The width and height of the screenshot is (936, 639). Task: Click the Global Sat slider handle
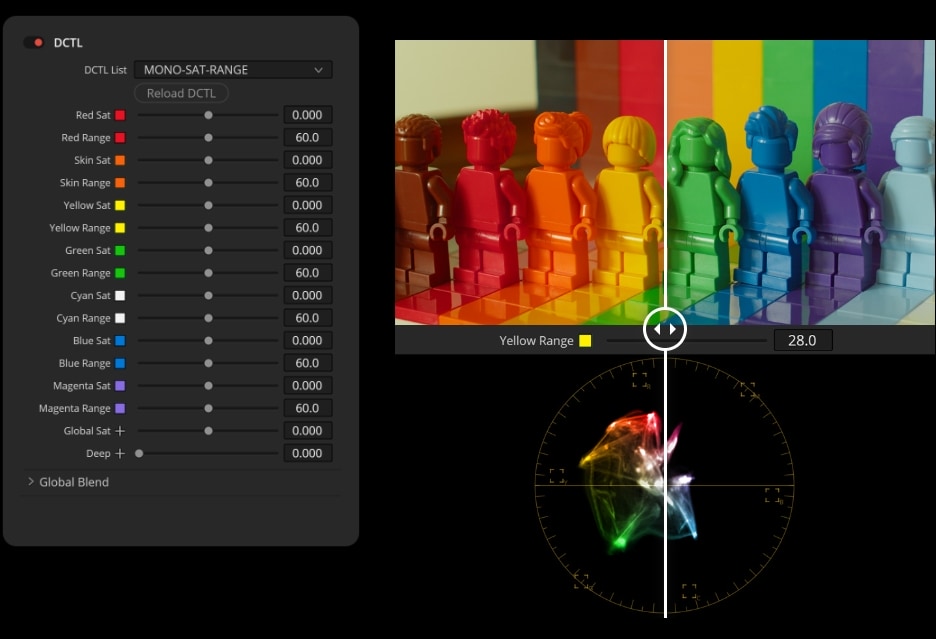point(208,431)
